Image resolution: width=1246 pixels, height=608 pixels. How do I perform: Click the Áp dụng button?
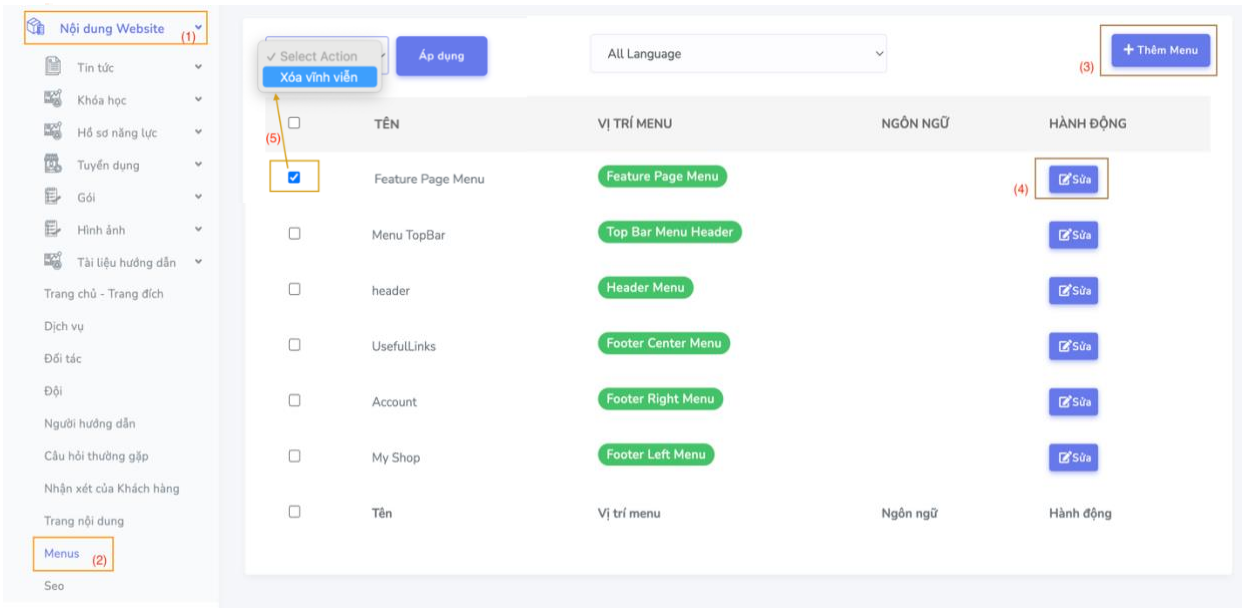click(x=441, y=56)
